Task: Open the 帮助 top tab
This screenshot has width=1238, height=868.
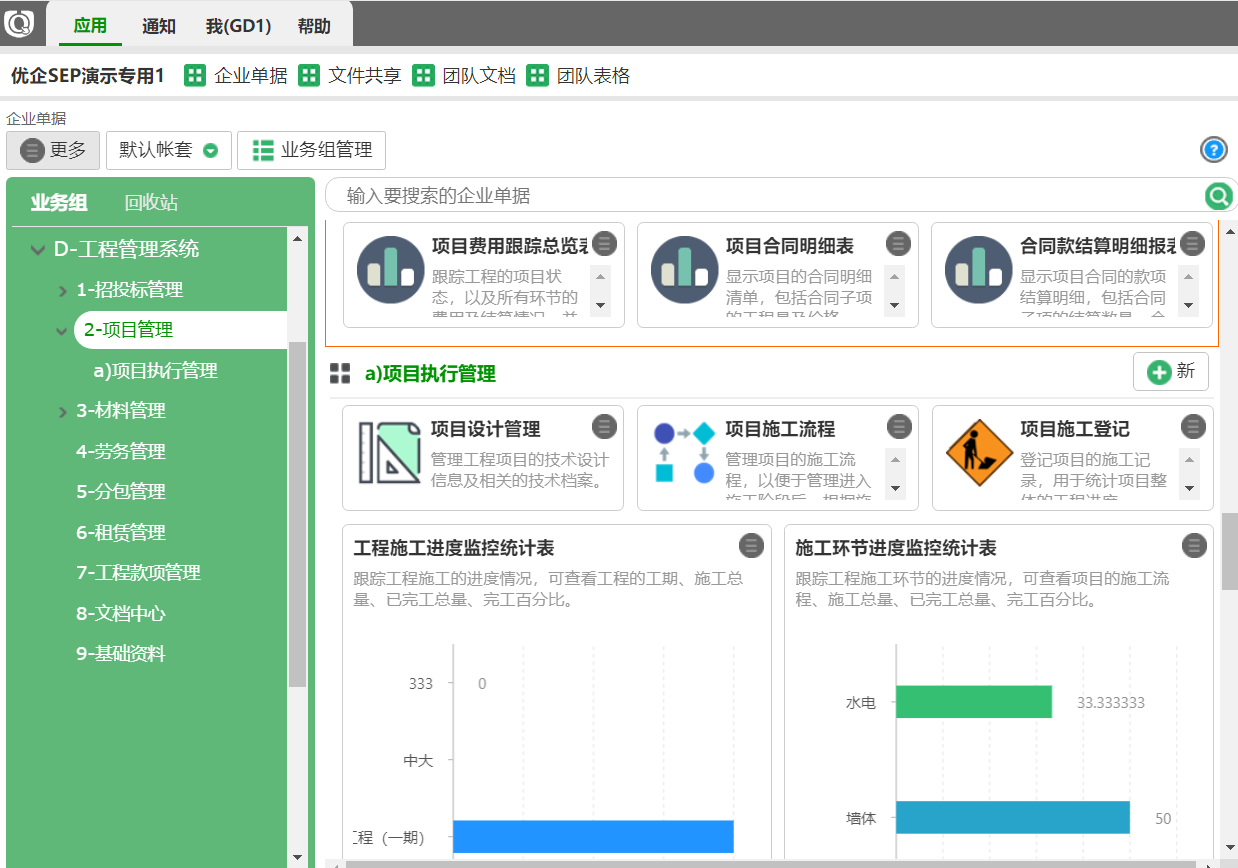Action: coord(314,26)
